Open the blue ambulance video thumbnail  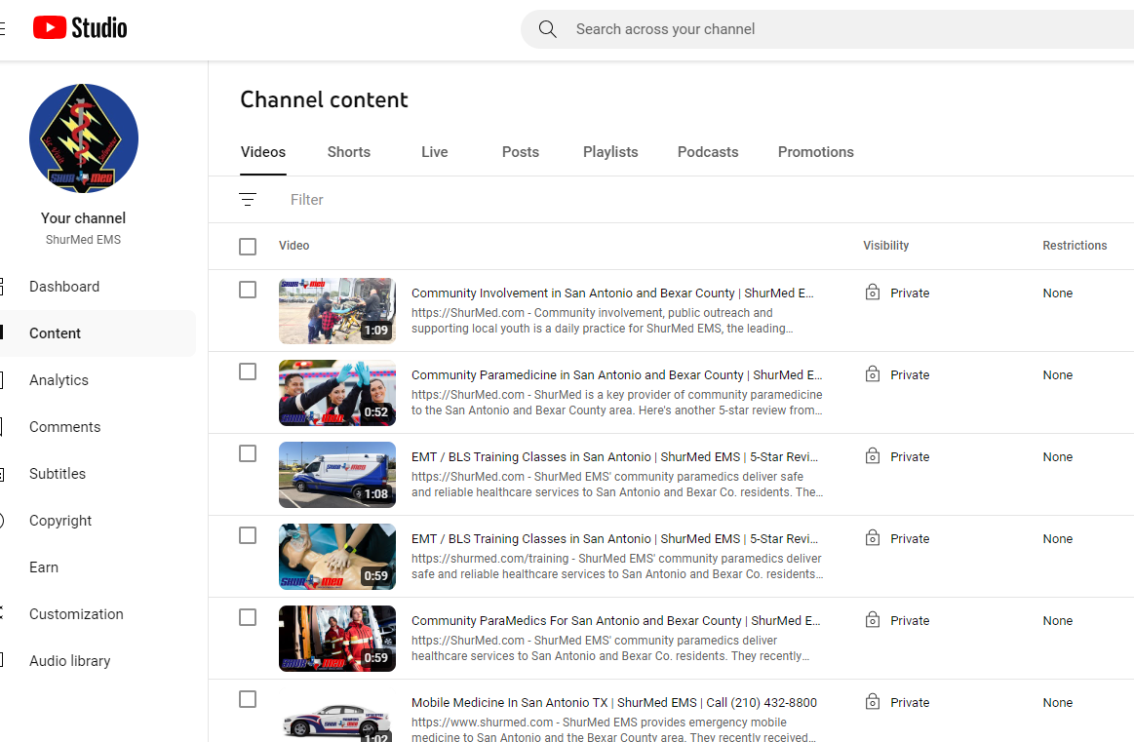337,474
